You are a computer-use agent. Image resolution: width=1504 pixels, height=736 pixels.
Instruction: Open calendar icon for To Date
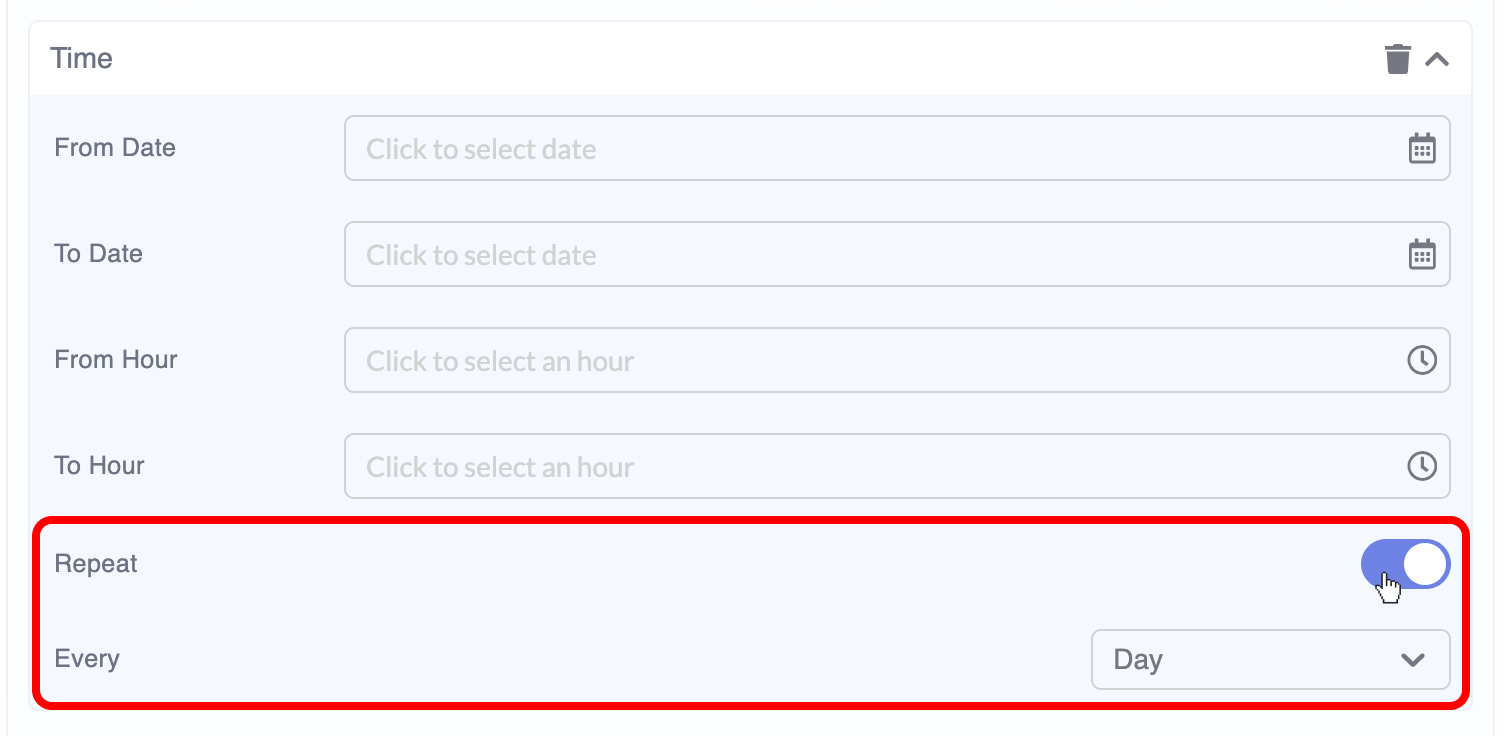click(1421, 255)
